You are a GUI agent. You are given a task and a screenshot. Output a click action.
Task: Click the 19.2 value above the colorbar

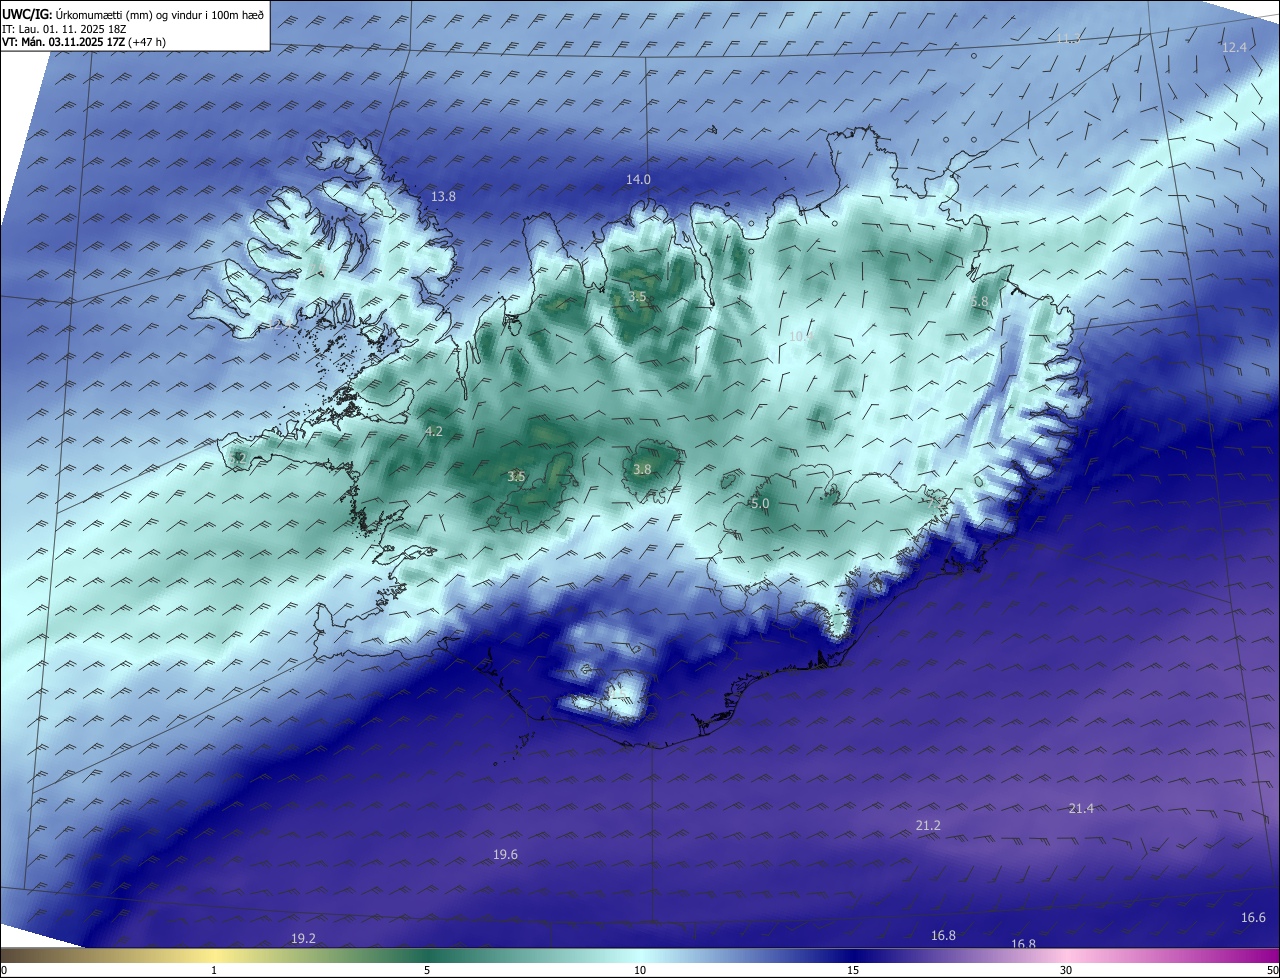tap(303, 939)
